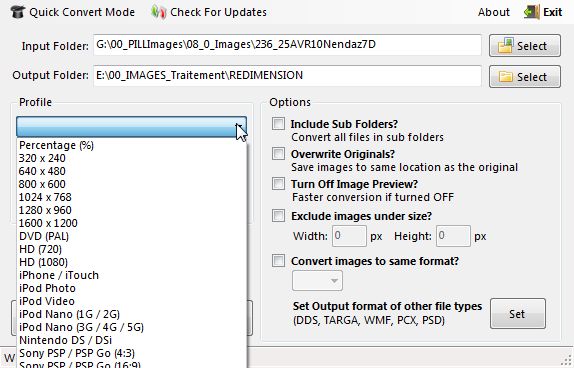Open the About menu item
The image size is (574, 368).
click(x=493, y=12)
